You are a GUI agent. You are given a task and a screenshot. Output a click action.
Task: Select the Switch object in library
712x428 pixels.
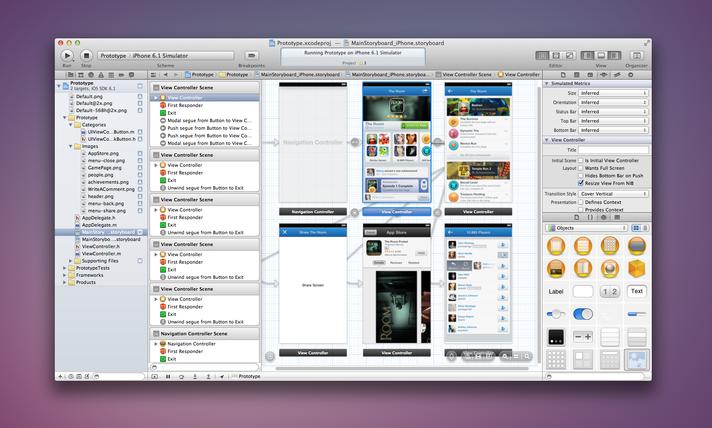[583, 314]
